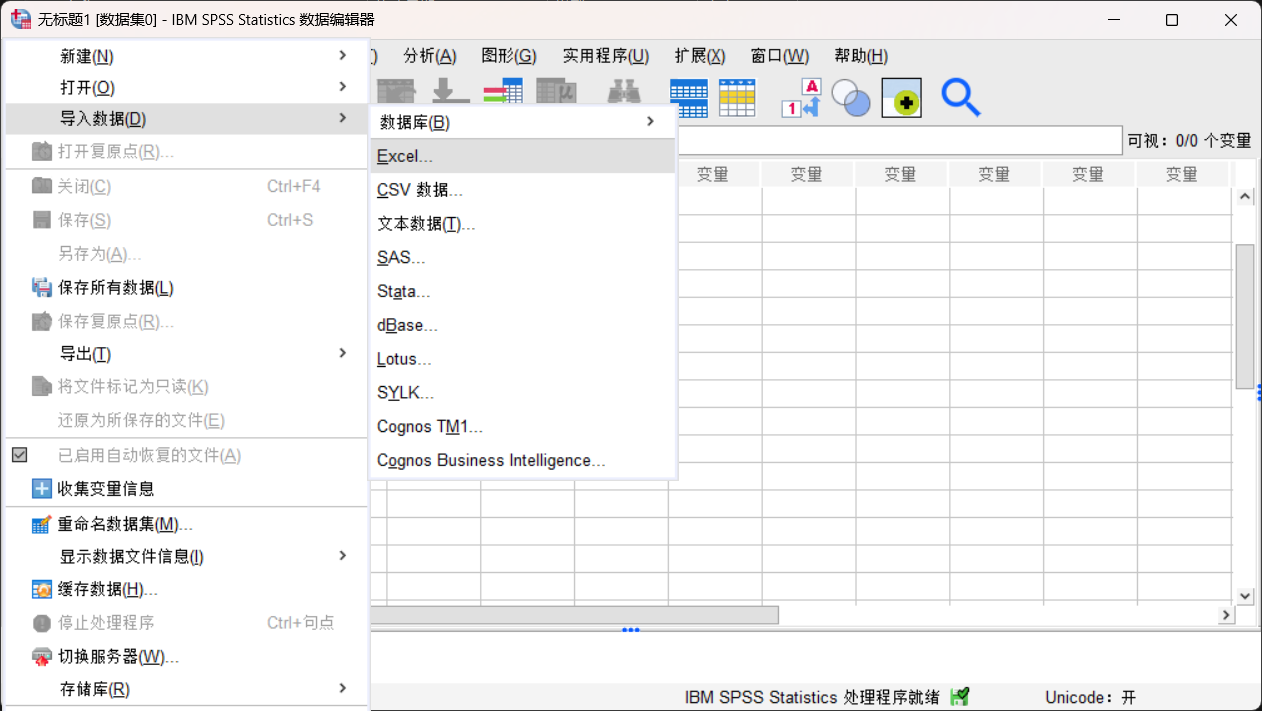Click Unicode：开 status text

[1091, 697]
